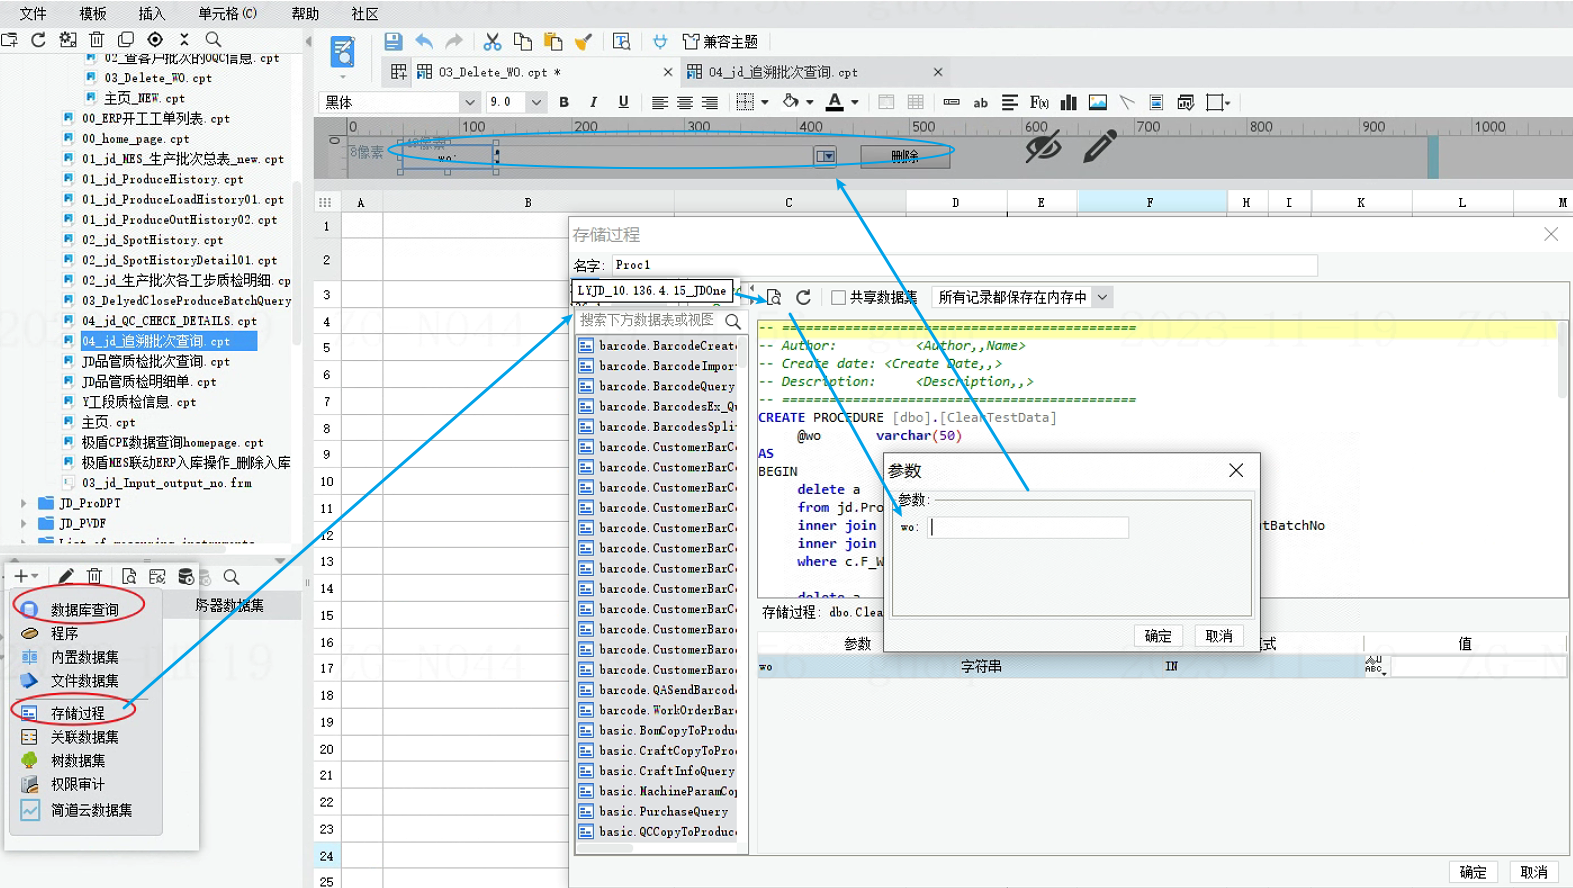Delete dataset with the trash icon in the dataset toolbar
The image size is (1573, 888).
[94, 576]
